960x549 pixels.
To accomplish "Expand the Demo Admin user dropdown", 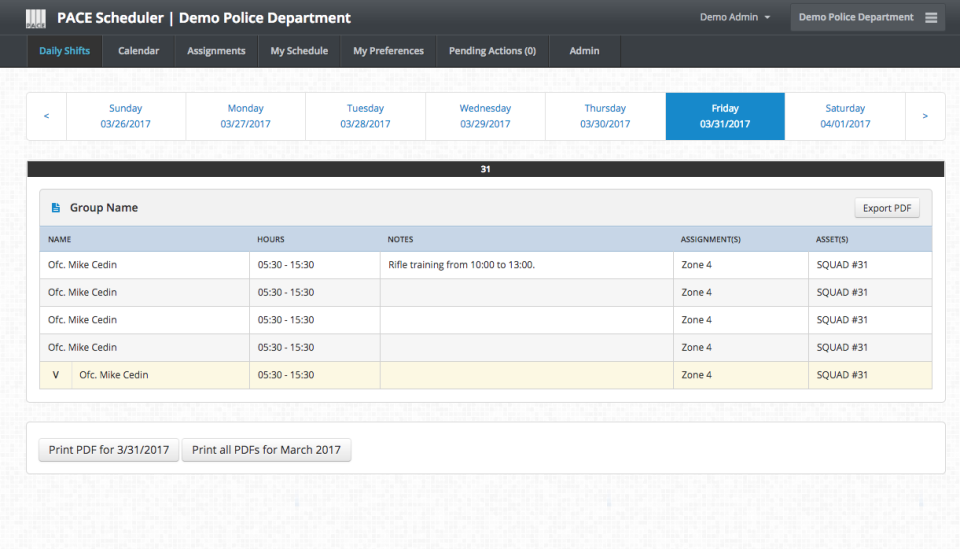I will click(x=735, y=17).
